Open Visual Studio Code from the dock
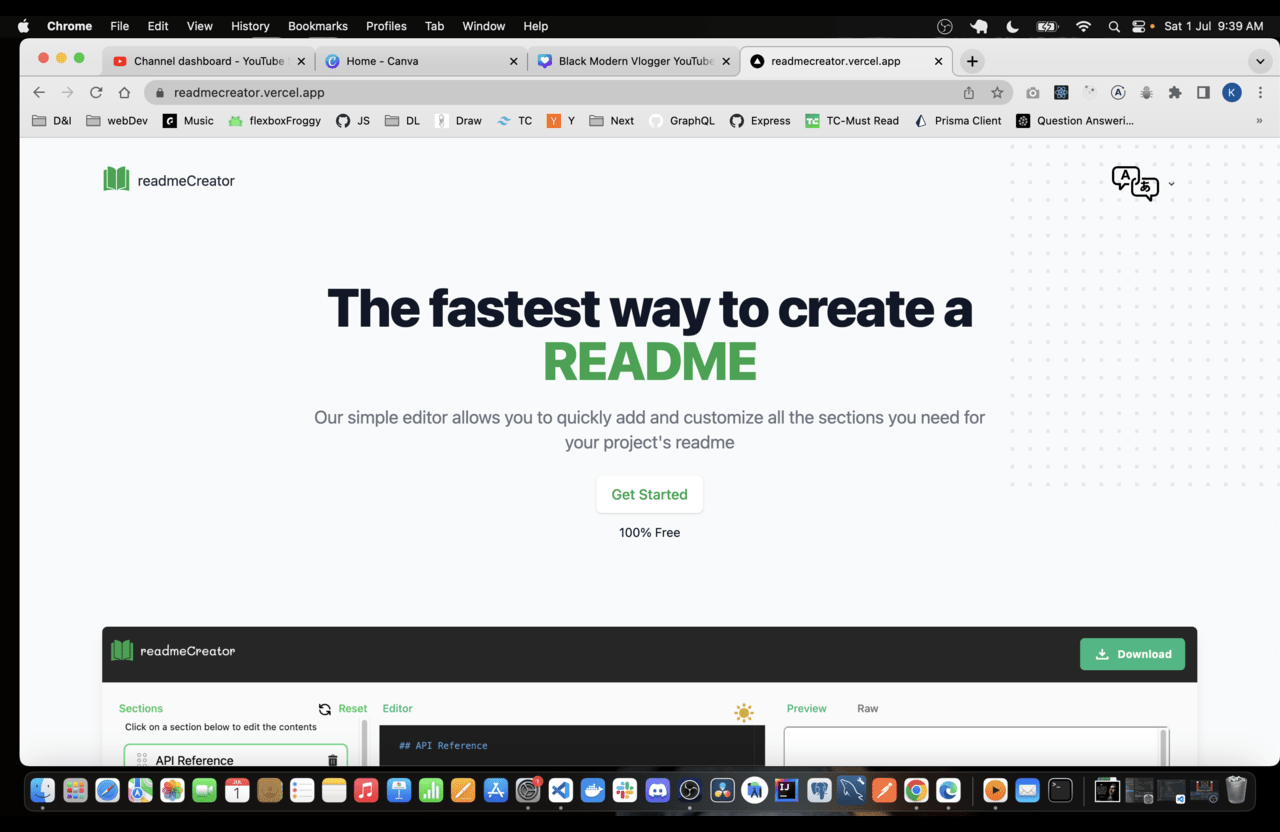 click(x=560, y=790)
